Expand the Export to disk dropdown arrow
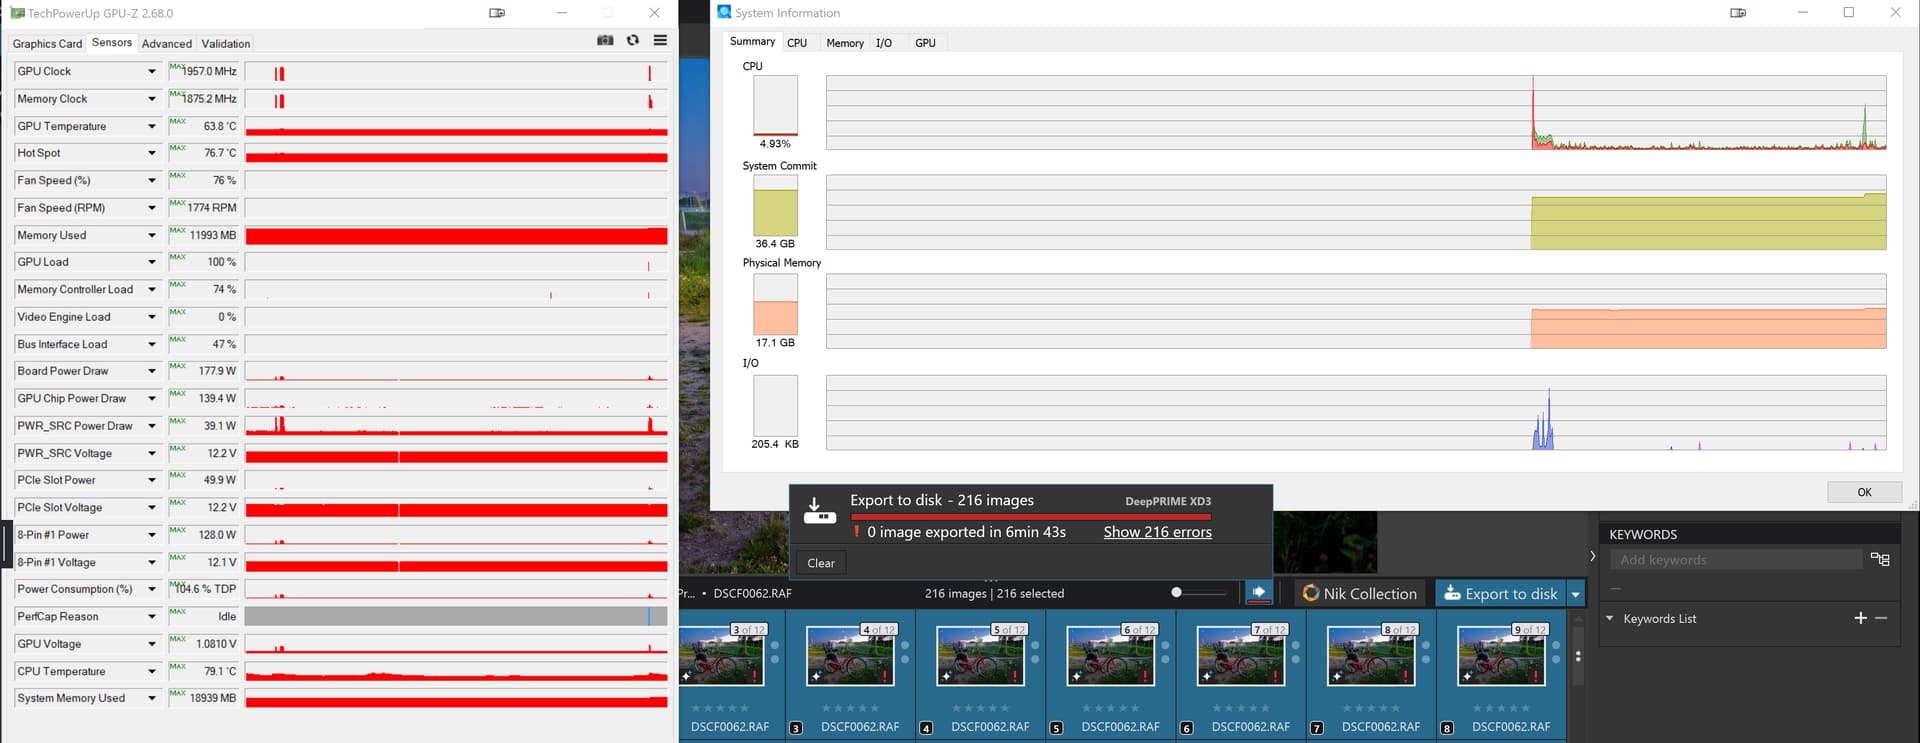 [x=1576, y=594]
